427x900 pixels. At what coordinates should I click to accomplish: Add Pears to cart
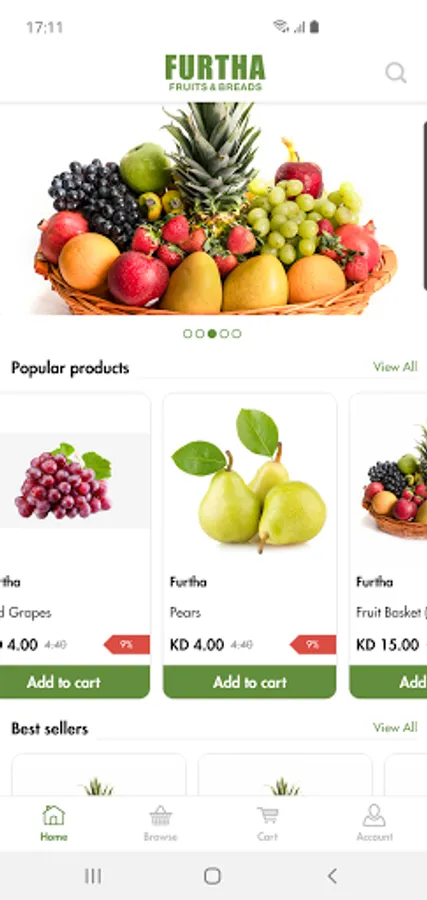tap(250, 682)
